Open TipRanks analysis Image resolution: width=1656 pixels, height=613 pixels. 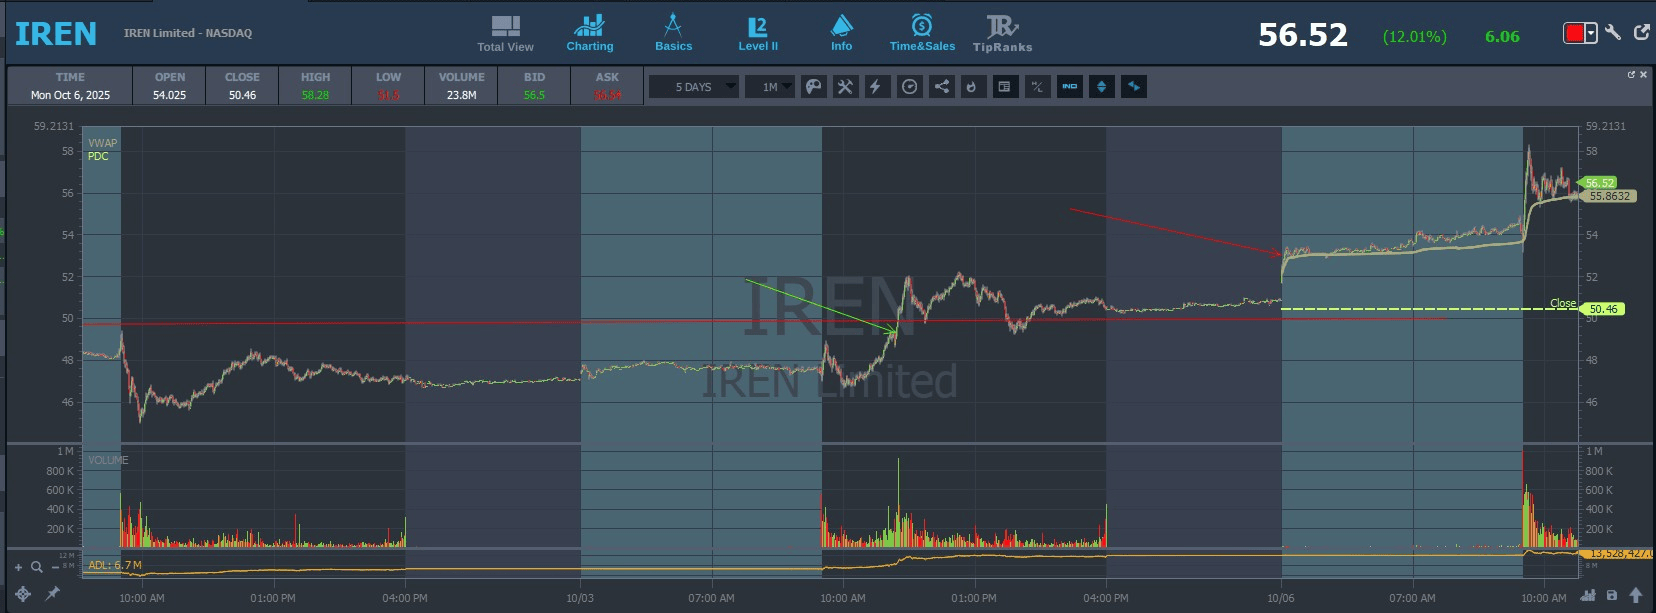[1002, 34]
